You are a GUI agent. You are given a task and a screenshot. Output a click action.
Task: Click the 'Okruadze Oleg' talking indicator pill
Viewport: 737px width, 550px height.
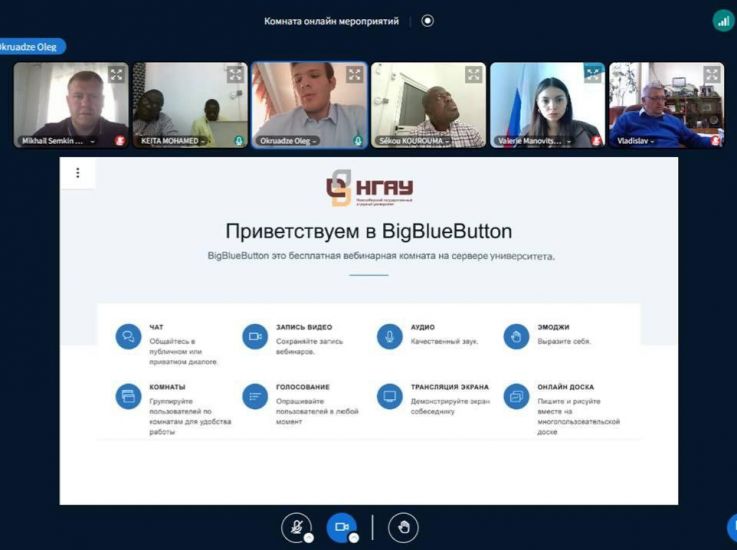tap(33, 46)
